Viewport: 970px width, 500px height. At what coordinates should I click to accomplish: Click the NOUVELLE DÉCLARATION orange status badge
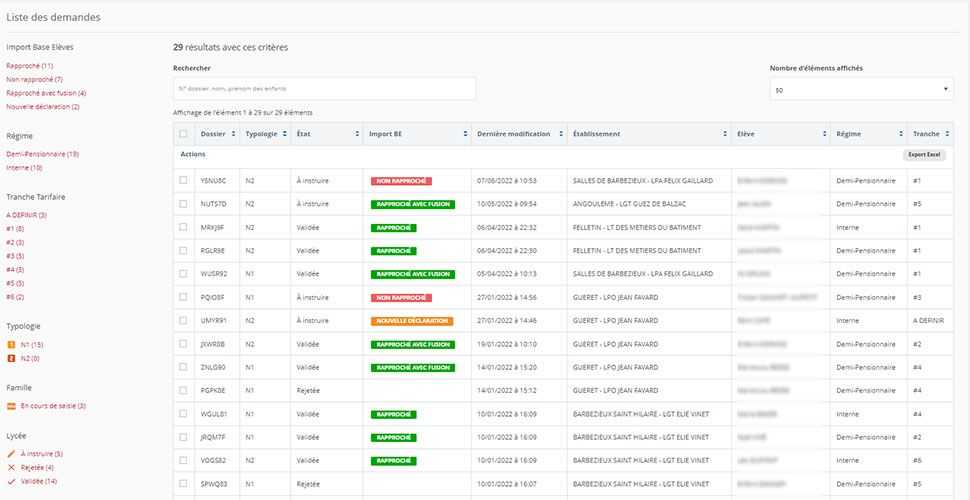tap(411, 321)
